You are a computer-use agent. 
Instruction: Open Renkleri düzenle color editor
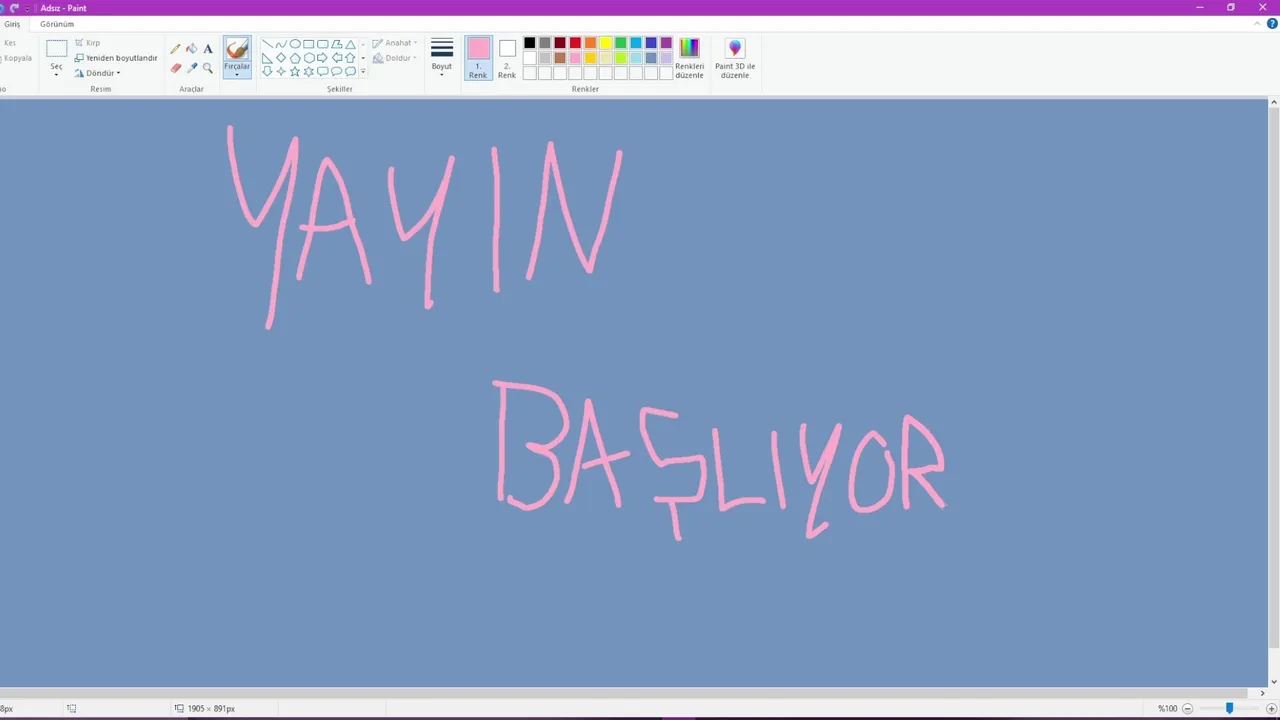pyautogui.click(x=689, y=59)
